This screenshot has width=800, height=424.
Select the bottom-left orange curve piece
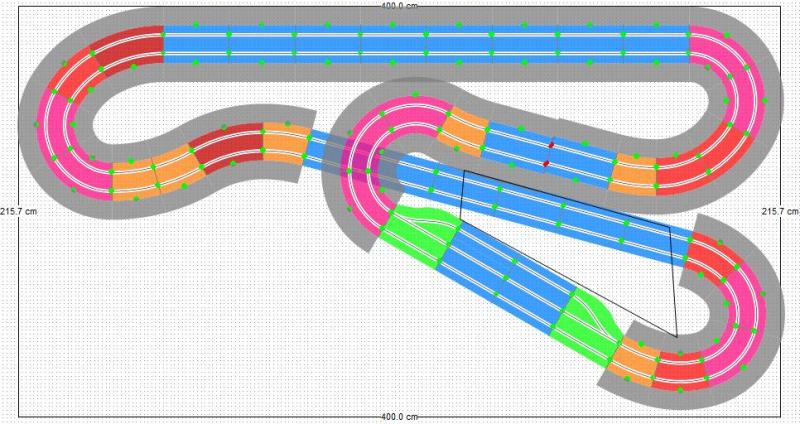point(132,178)
